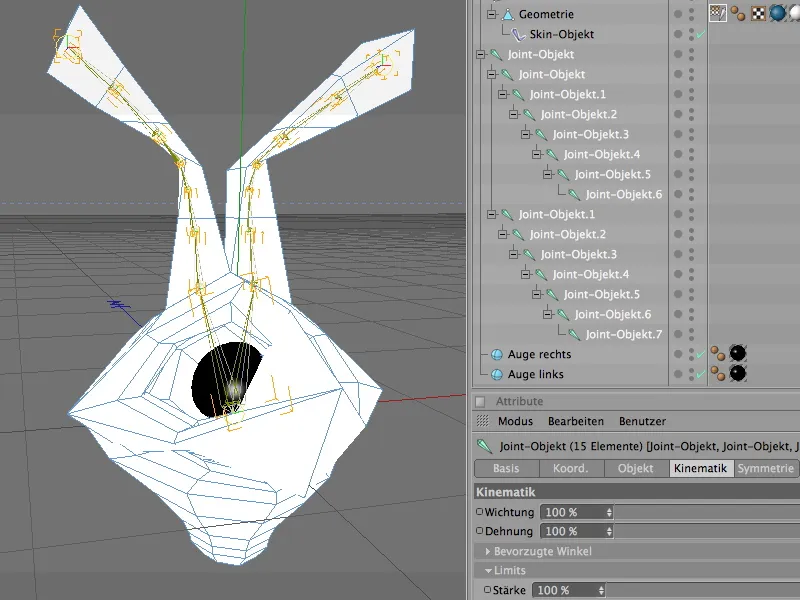Screen dimensions: 800x600
Task: Select the Geometrie checkered brush texture tag
Action: pos(718,13)
